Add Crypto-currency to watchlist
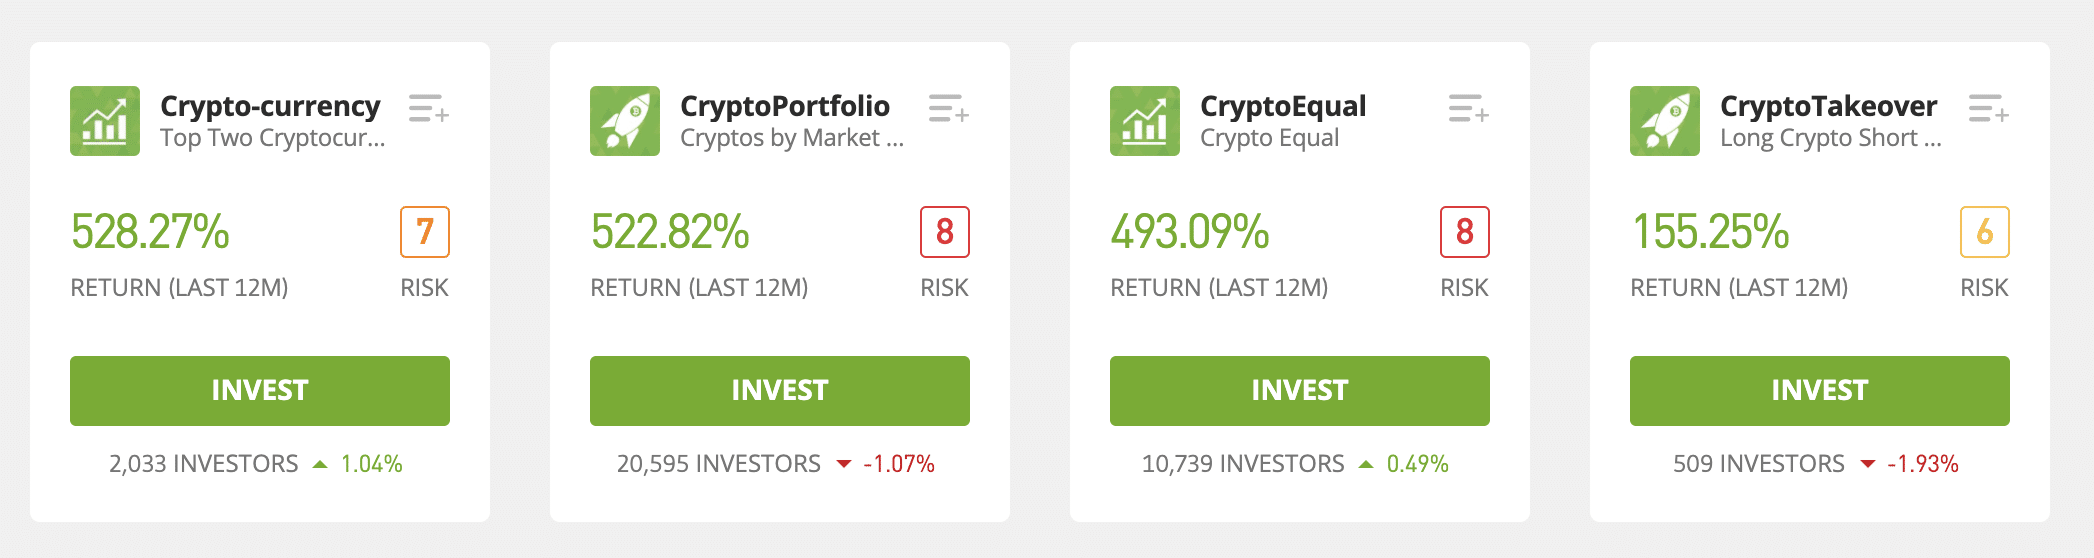Viewport: 2094px width, 558px height. click(x=429, y=108)
